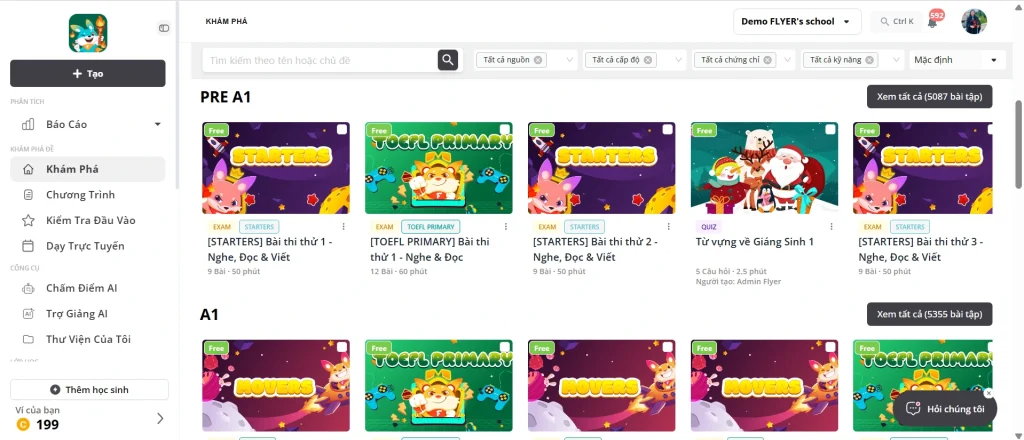Image resolution: width=1024 pixels, height=440 pixels.
Task: Open the Tất cả chứng chỉ dropdown chevron
Action: (787, 60)
